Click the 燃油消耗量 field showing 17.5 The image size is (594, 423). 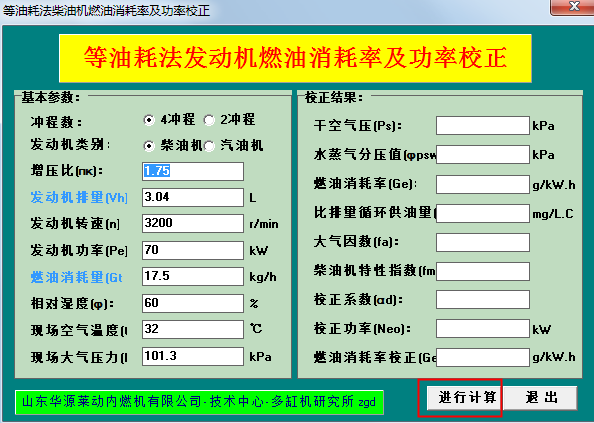193,276
